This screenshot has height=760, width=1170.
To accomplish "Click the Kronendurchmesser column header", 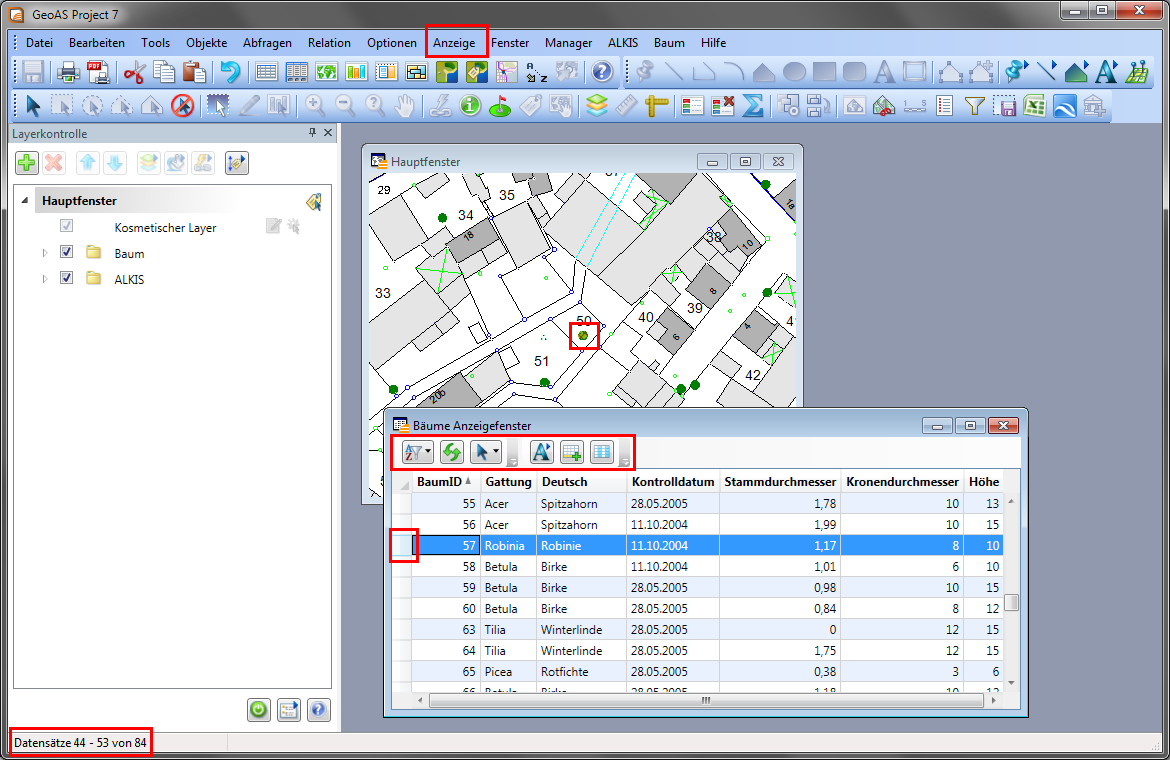I will [902, 482].
